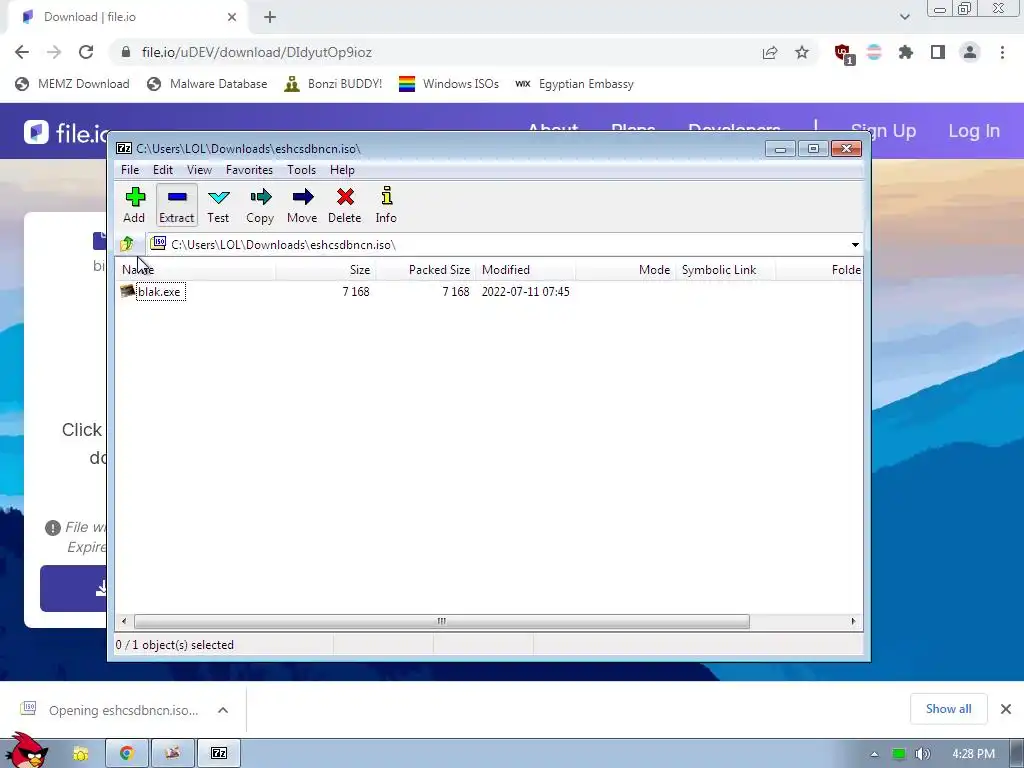1024x768 pixels.
Task: Click the Angry Birds start button
Action: click(x=26, y=752)
